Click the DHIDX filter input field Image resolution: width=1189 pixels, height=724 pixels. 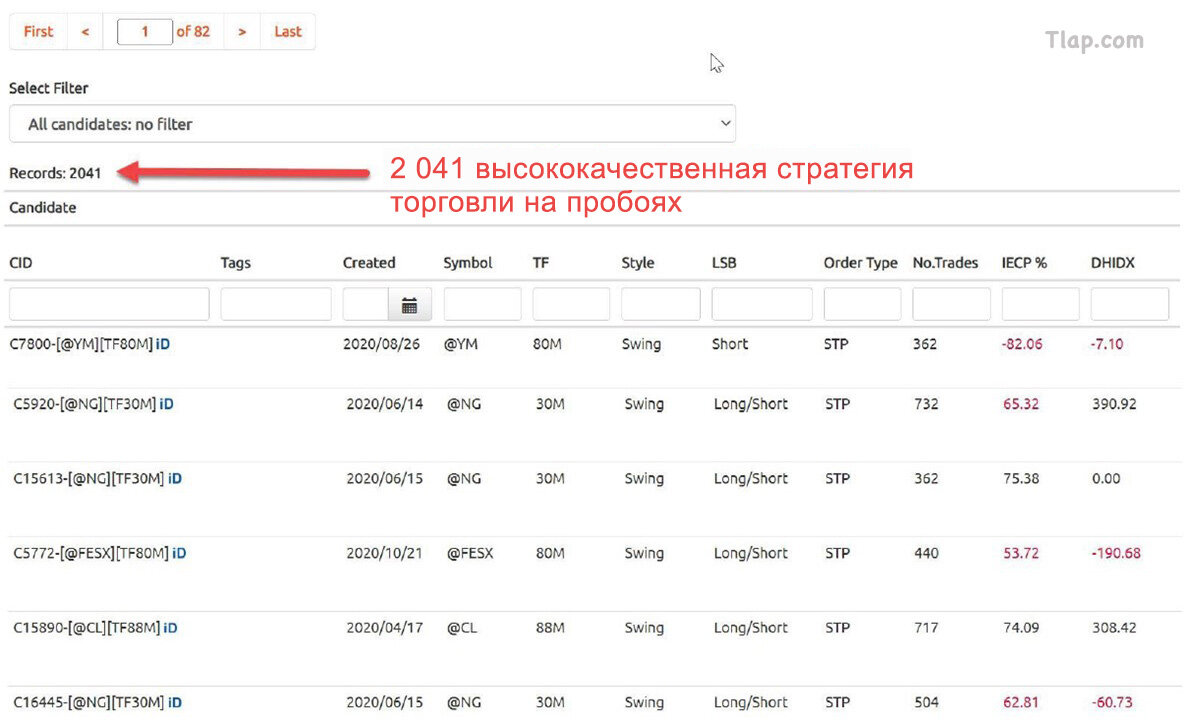tap(1130, 305)
